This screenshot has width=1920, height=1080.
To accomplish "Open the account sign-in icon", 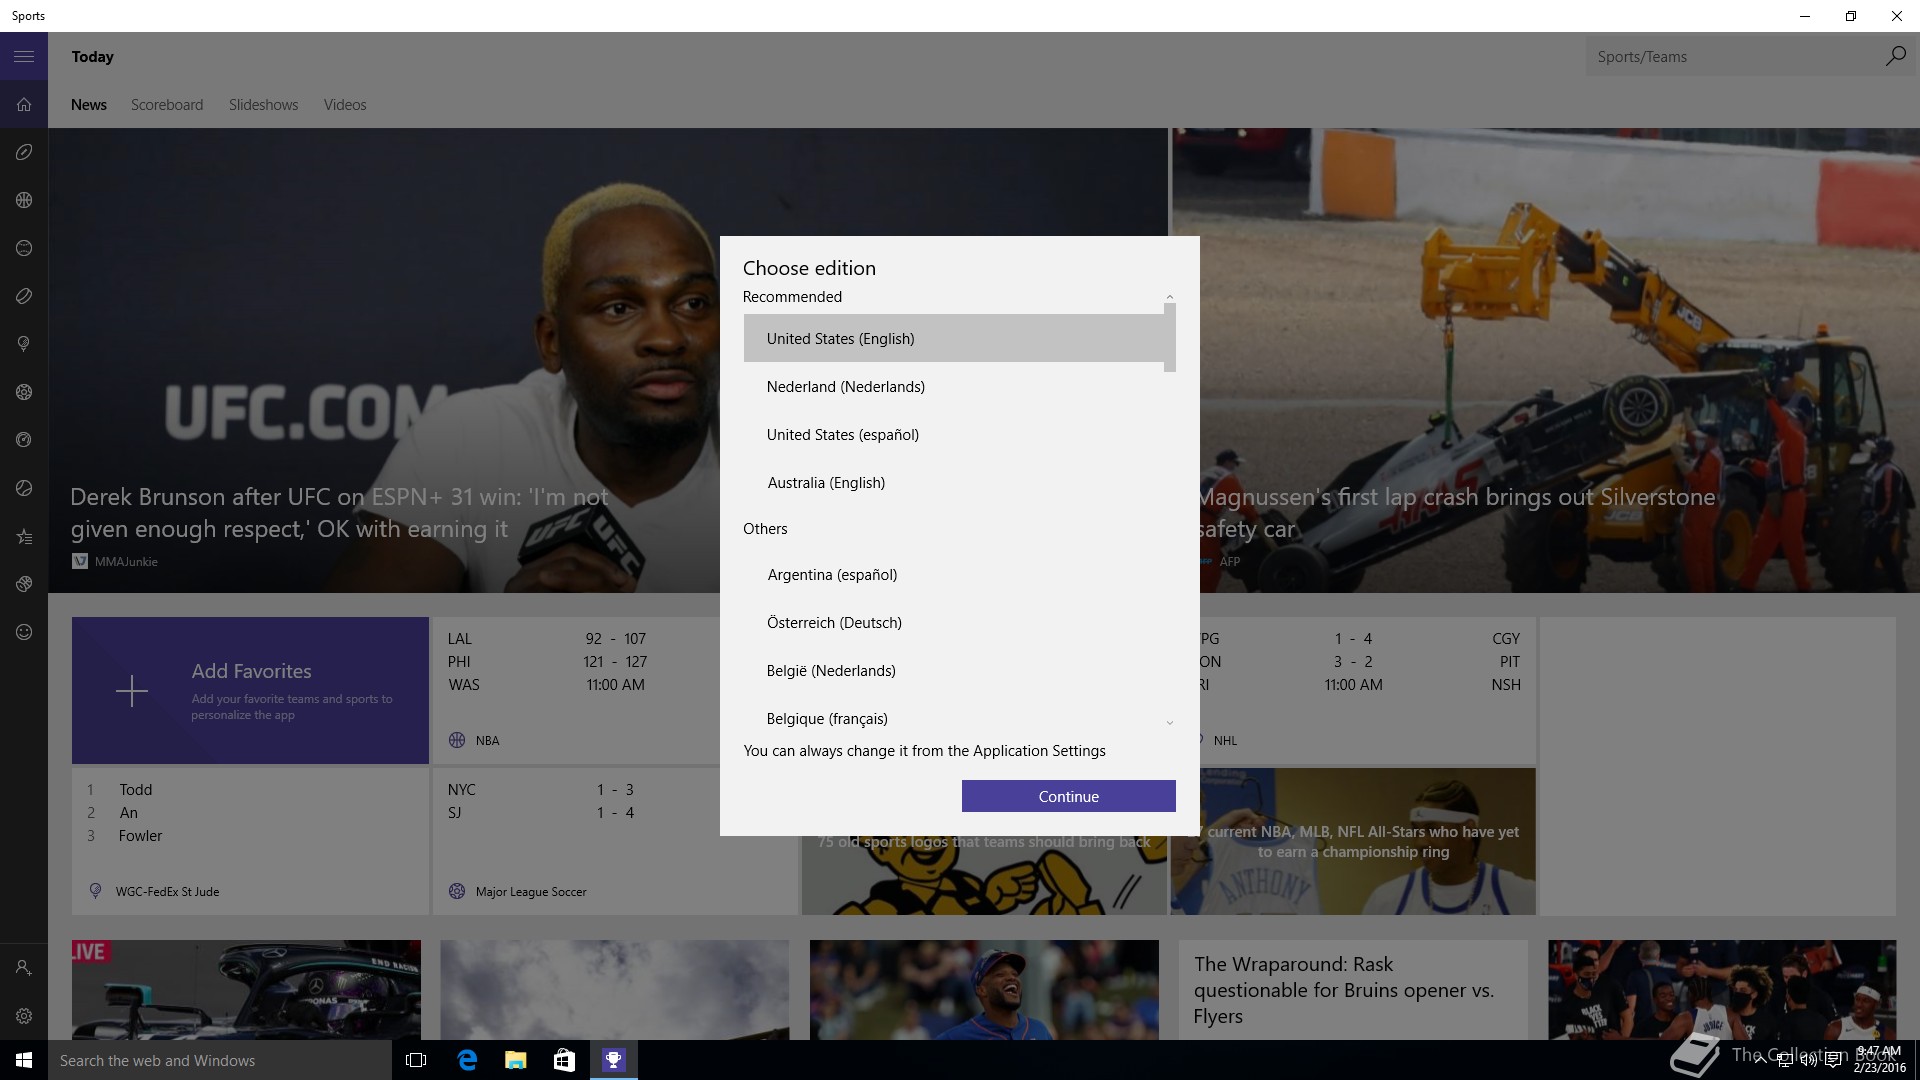I will pos(24,968).
